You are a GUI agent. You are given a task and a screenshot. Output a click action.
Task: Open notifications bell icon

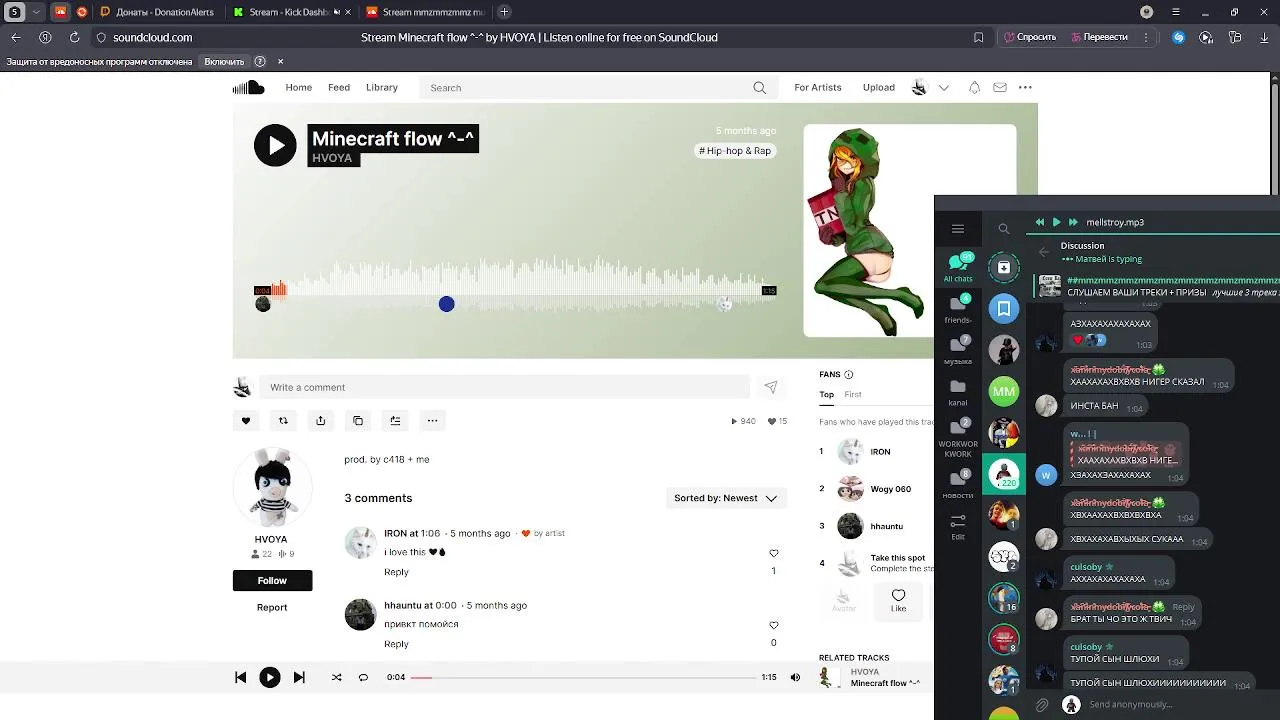click(x=974, y=88)
